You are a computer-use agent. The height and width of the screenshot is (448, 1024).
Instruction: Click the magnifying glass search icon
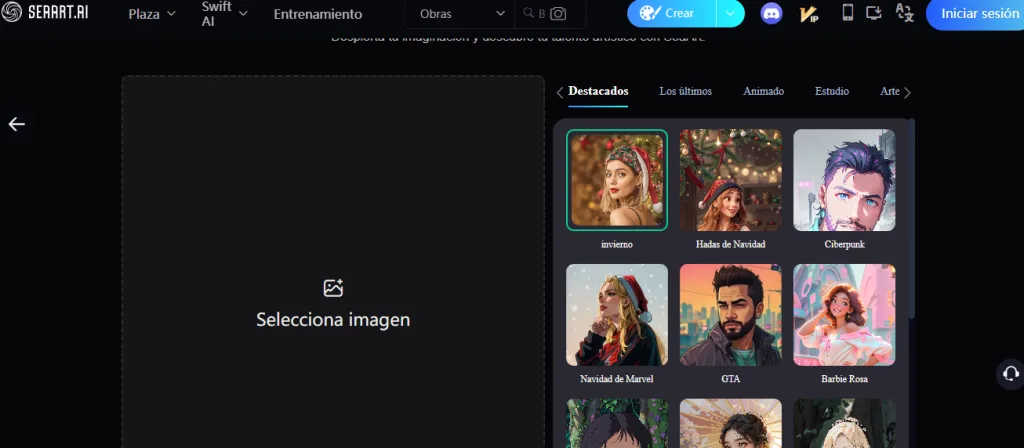[528, 12]
